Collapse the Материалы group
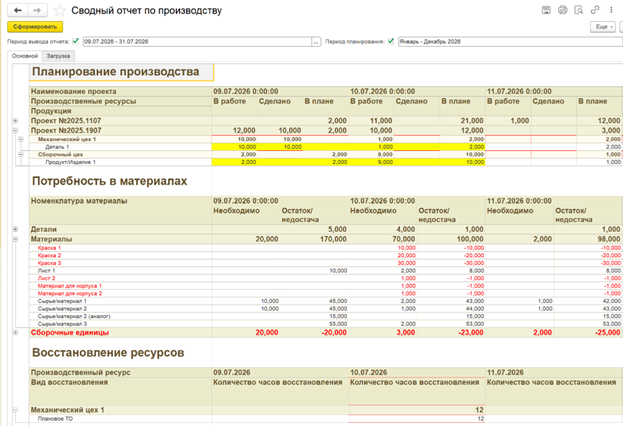 (x=15, y=239)
